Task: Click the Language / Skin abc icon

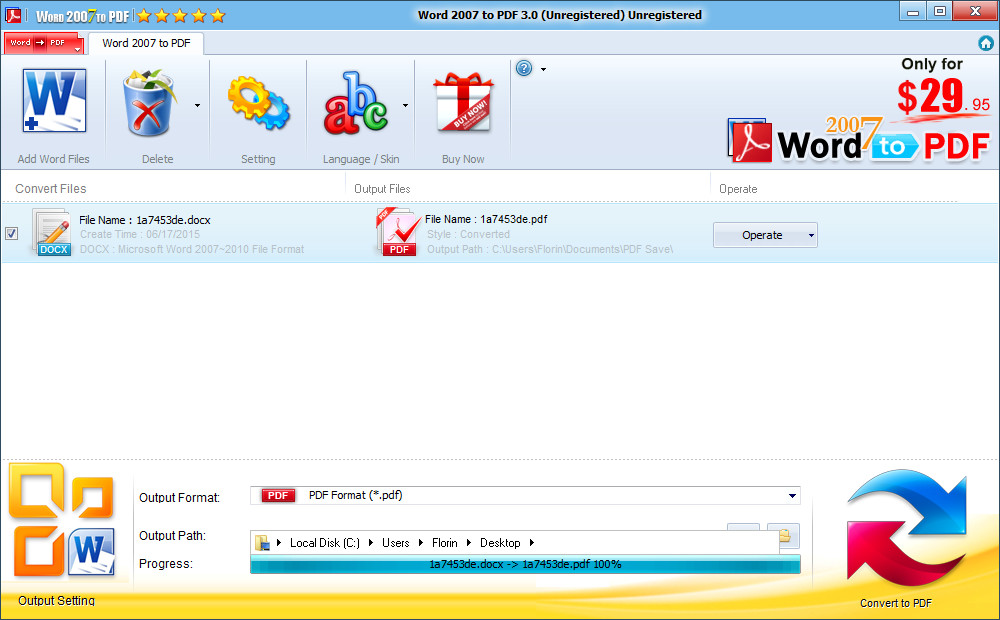Action: pos(355,100)
